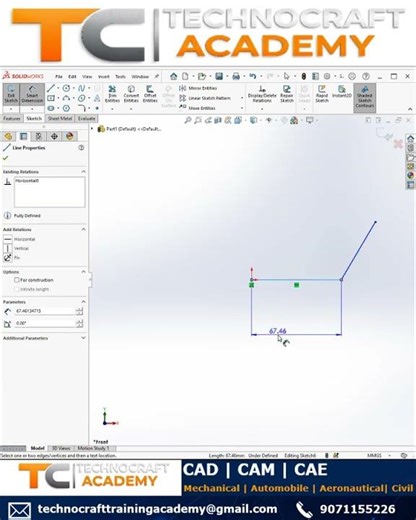Click the Exit Sketch button
Image resolution: width=416 pixels, height=520 pixels.
[x=11, y=95]
